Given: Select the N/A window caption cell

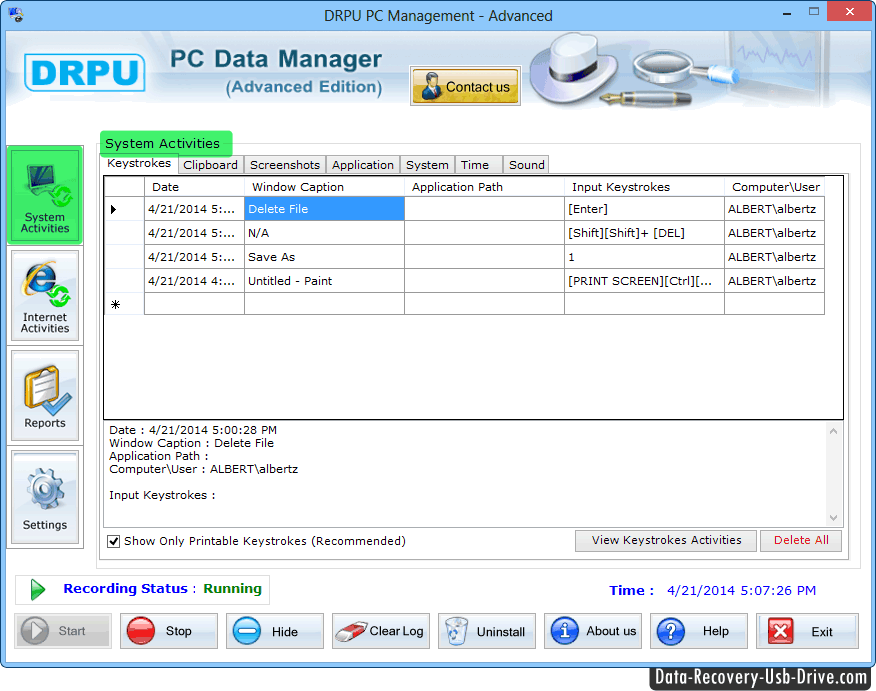Looking at the screenshot, I should point(324,233).
